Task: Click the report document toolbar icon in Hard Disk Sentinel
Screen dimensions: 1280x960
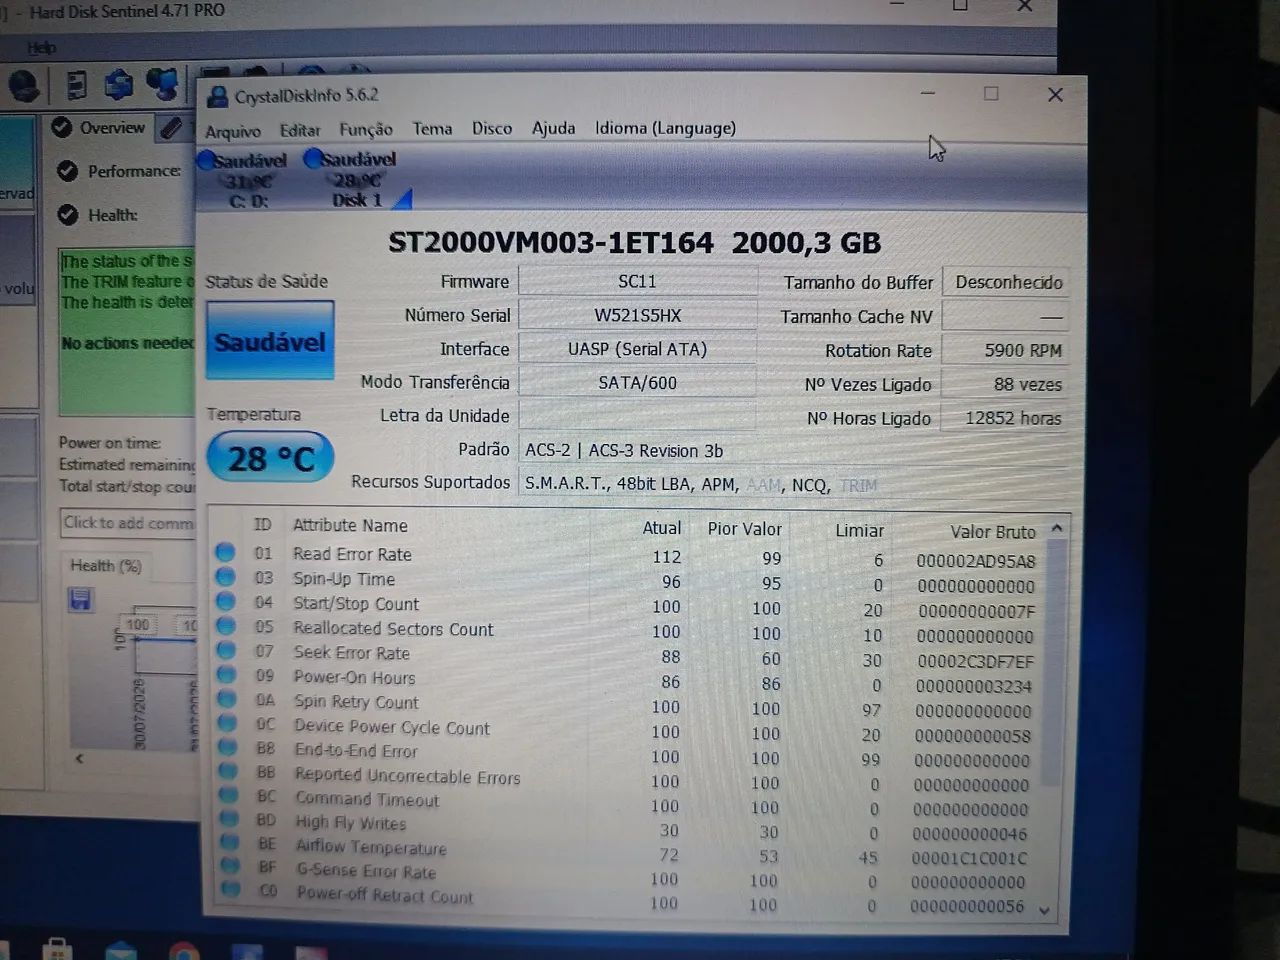Action: (76, 85)
